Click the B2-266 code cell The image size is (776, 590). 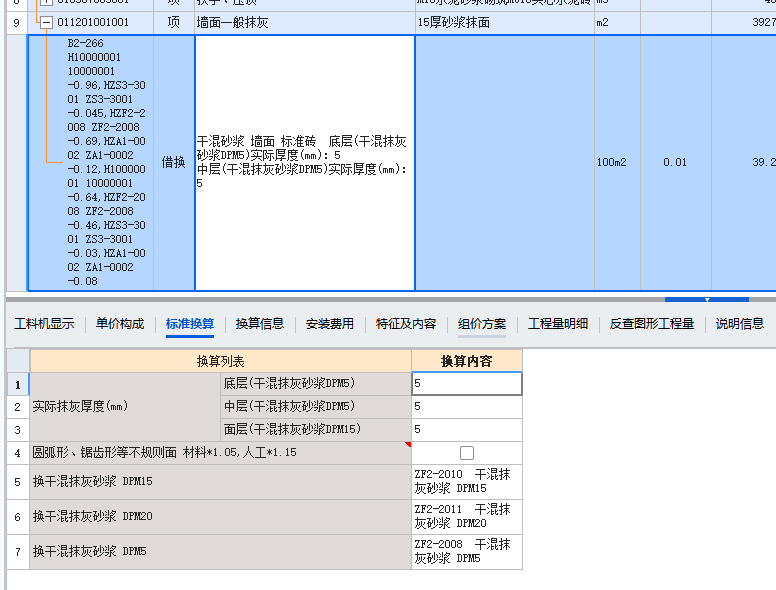point(91,162)
